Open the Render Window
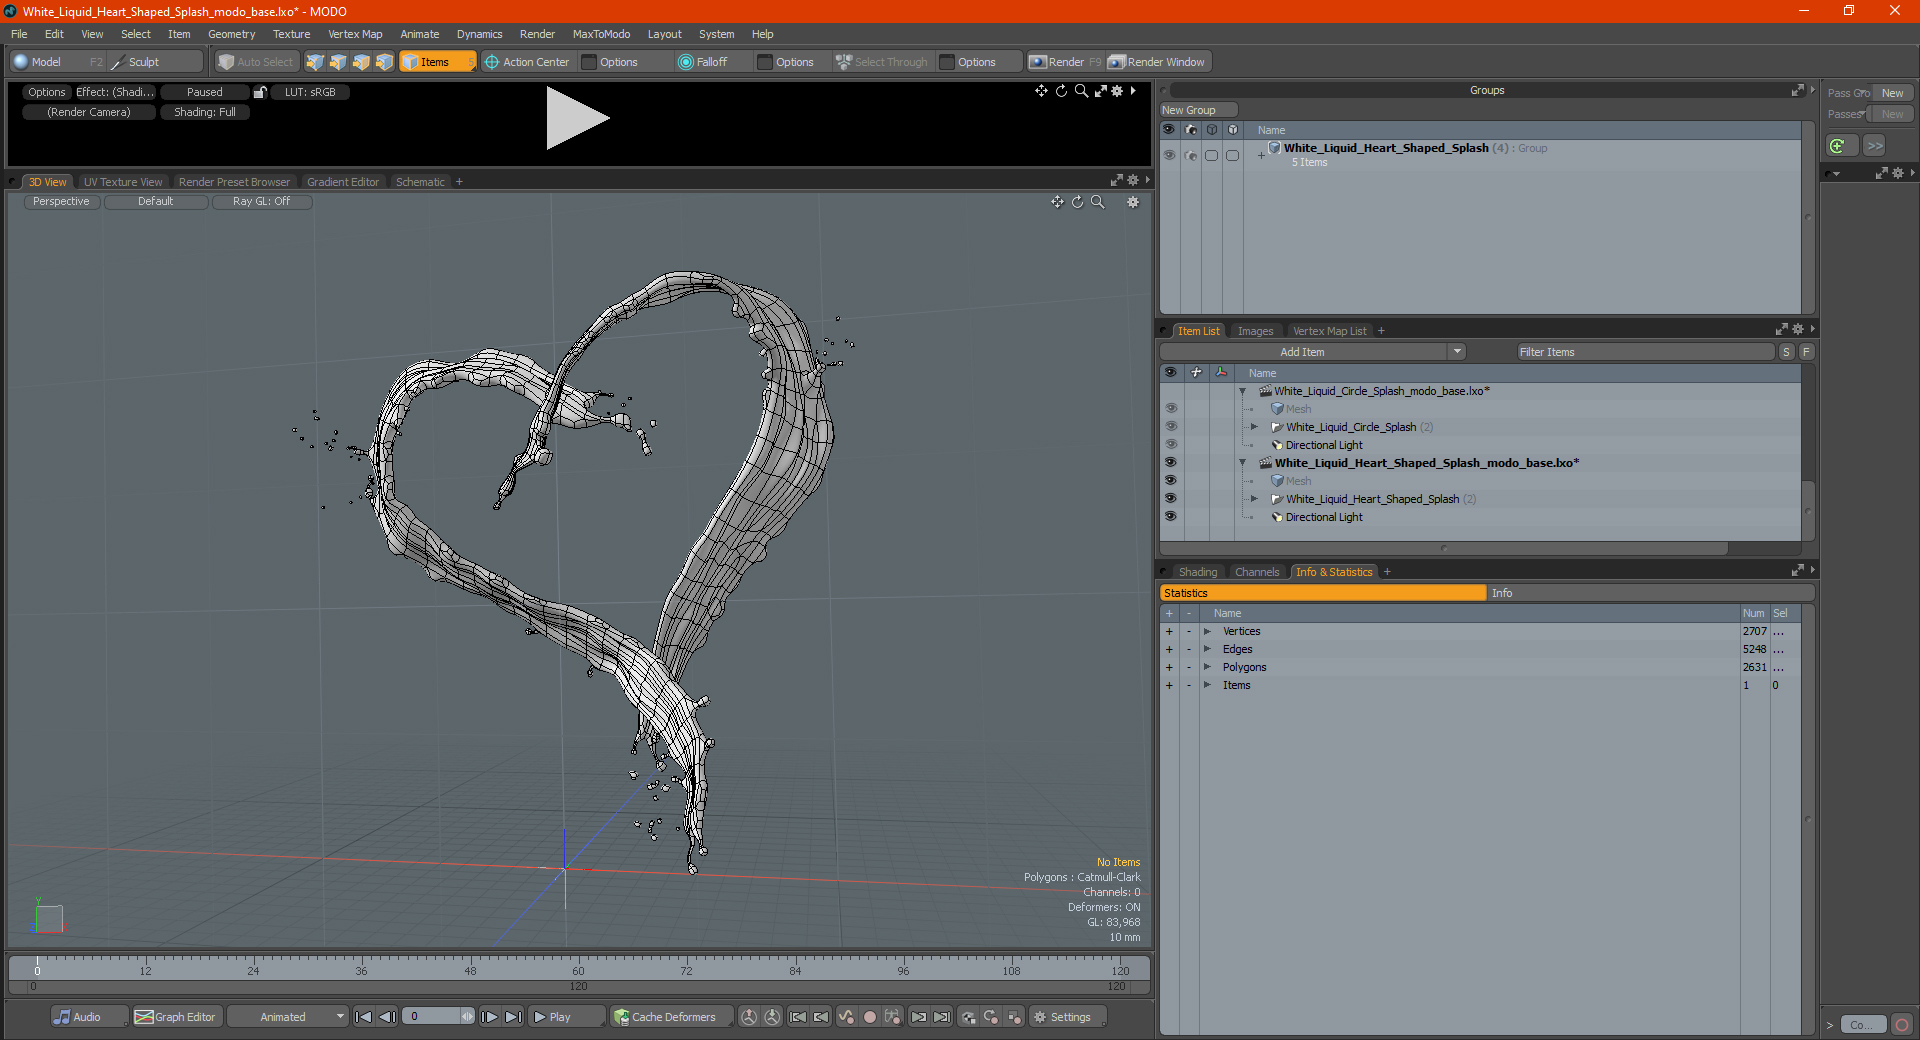Image resolution: width=1920 pixels, height=1040 pixels. coord(1157,62)
